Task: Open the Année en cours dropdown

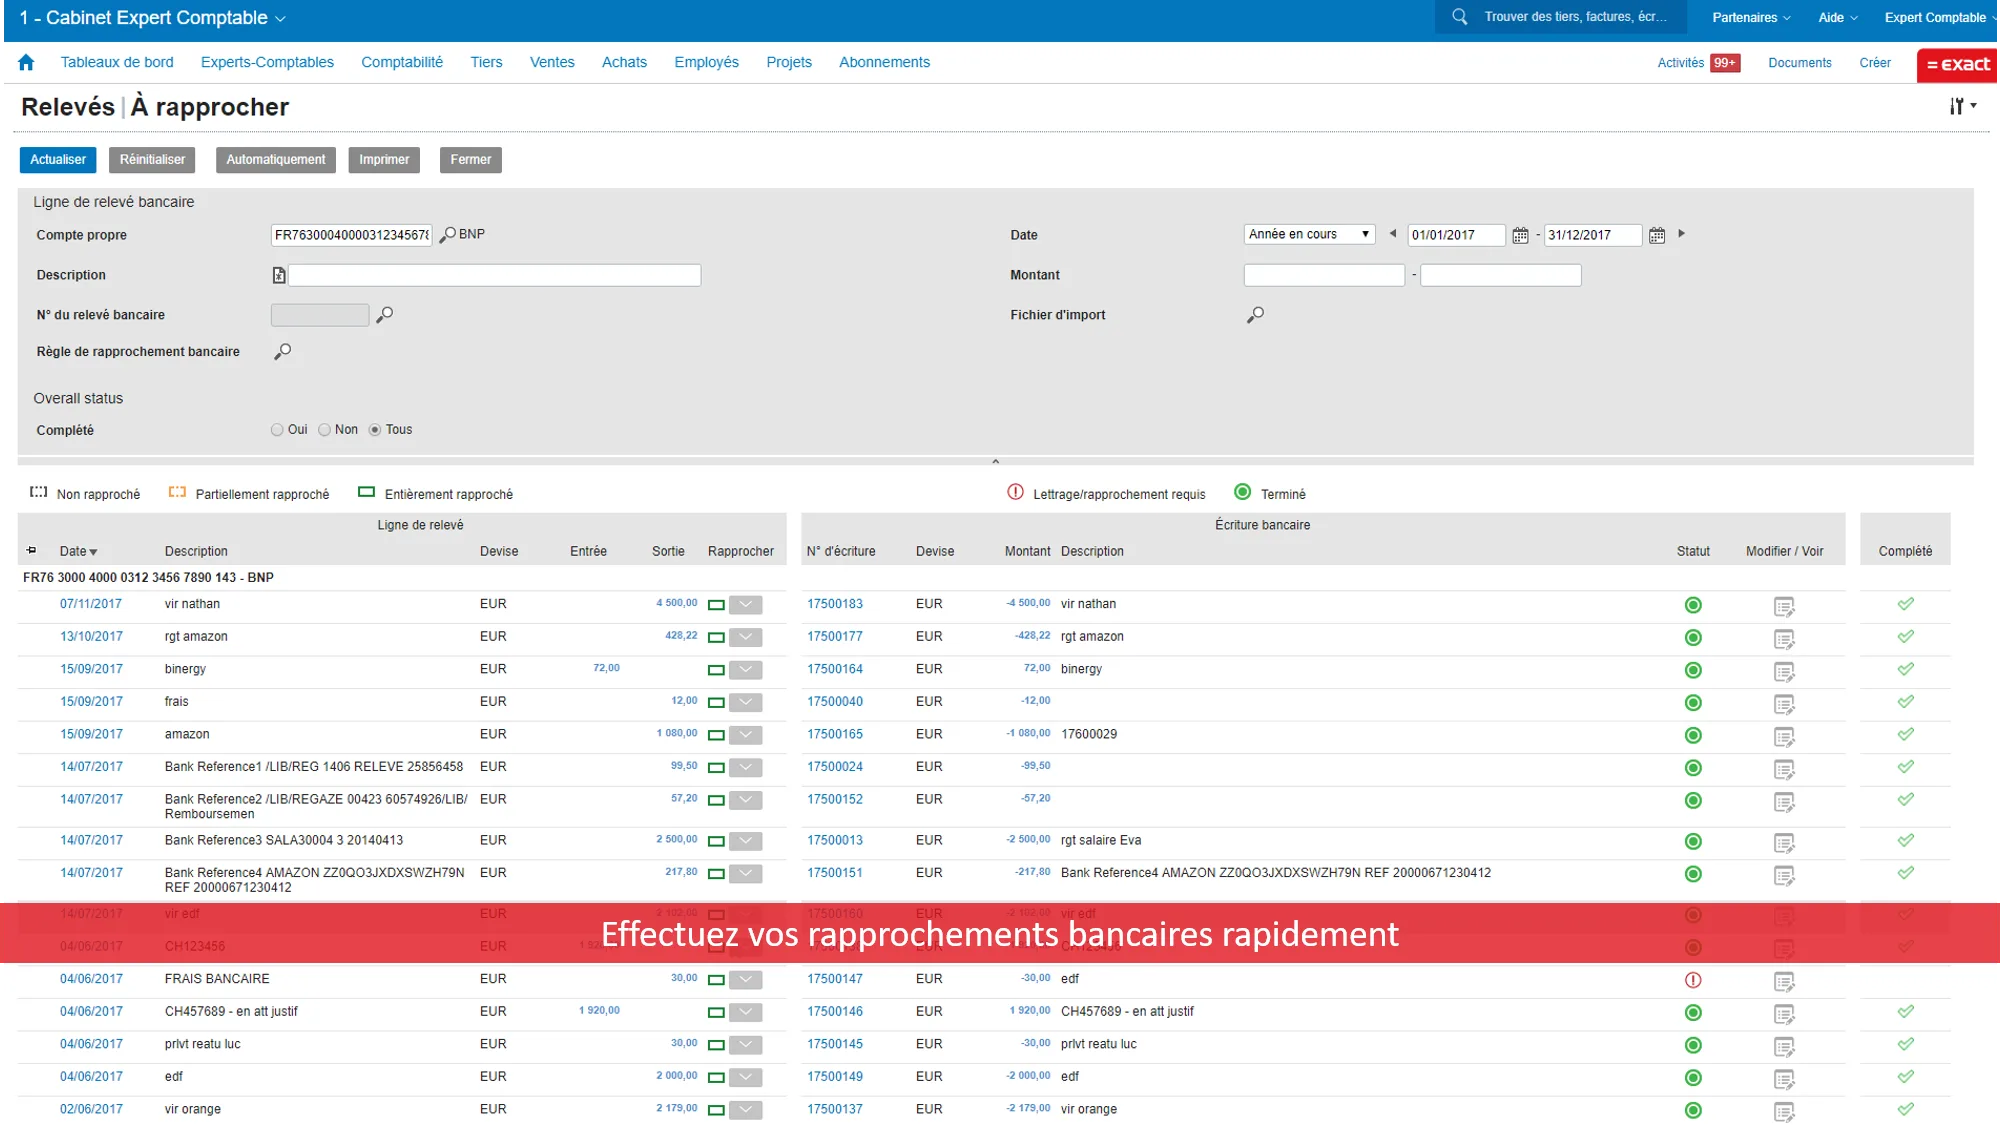Action: pos(1309,234)
